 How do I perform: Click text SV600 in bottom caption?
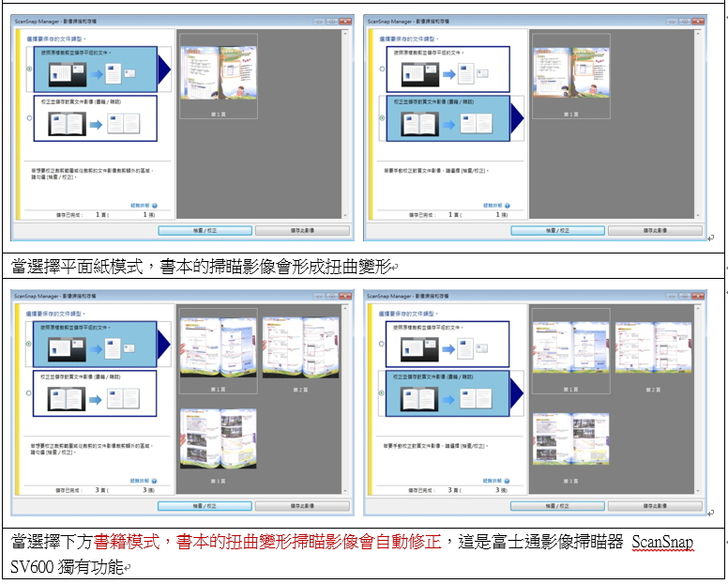point(32,567)
